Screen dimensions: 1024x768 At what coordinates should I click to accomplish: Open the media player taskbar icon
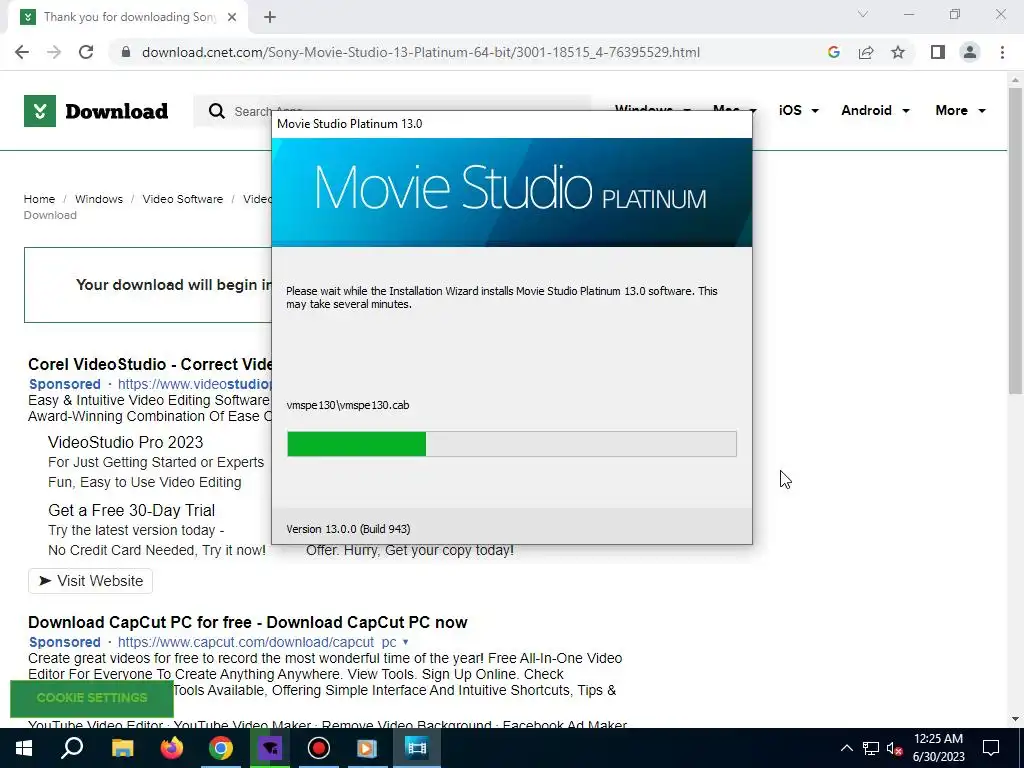(367, 748)
